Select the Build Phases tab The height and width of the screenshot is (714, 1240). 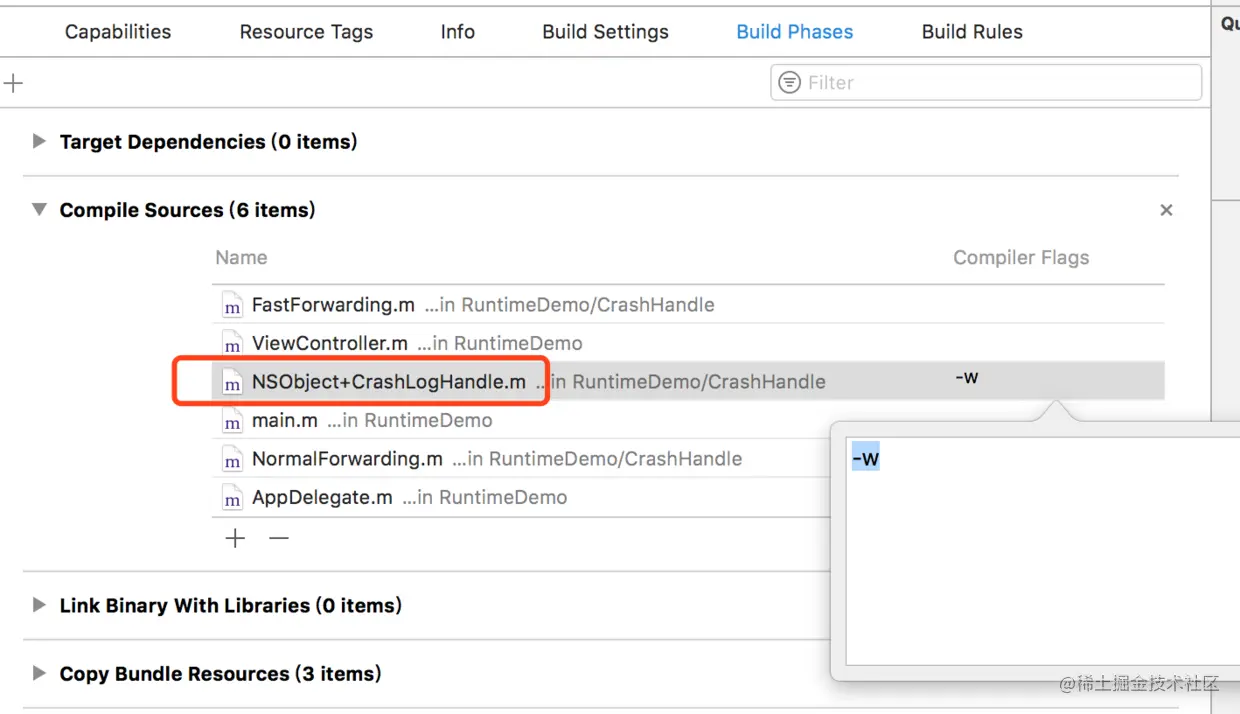pos(795,32)
